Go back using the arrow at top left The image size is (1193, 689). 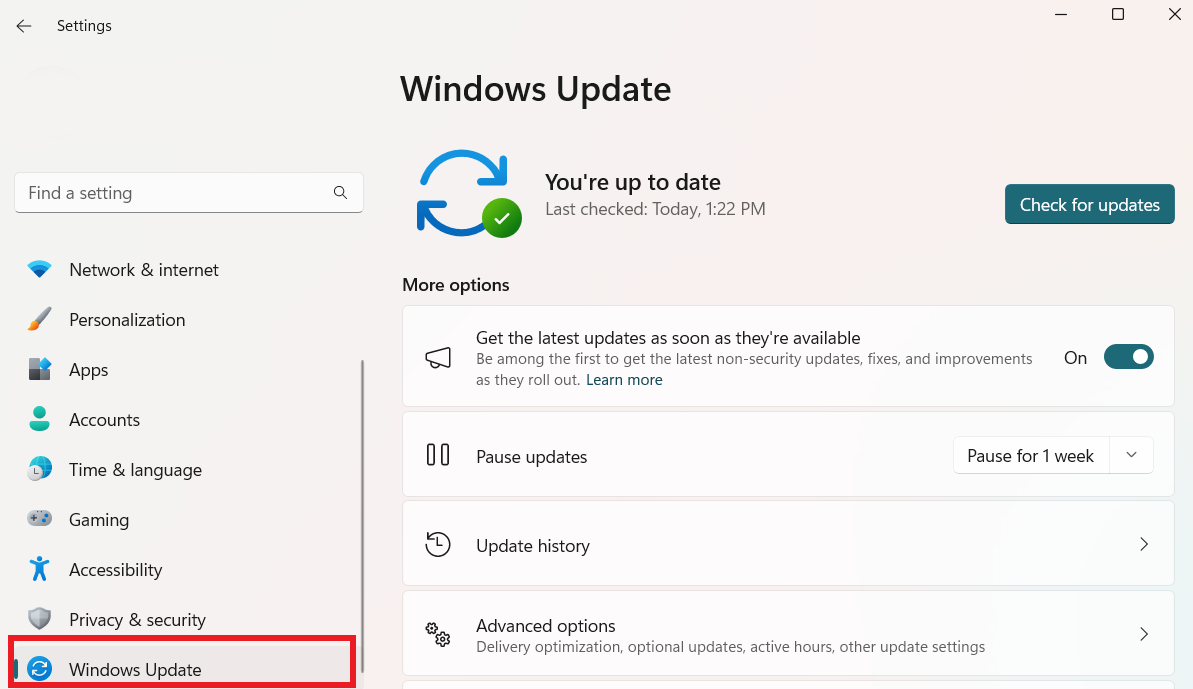[23, 25]
